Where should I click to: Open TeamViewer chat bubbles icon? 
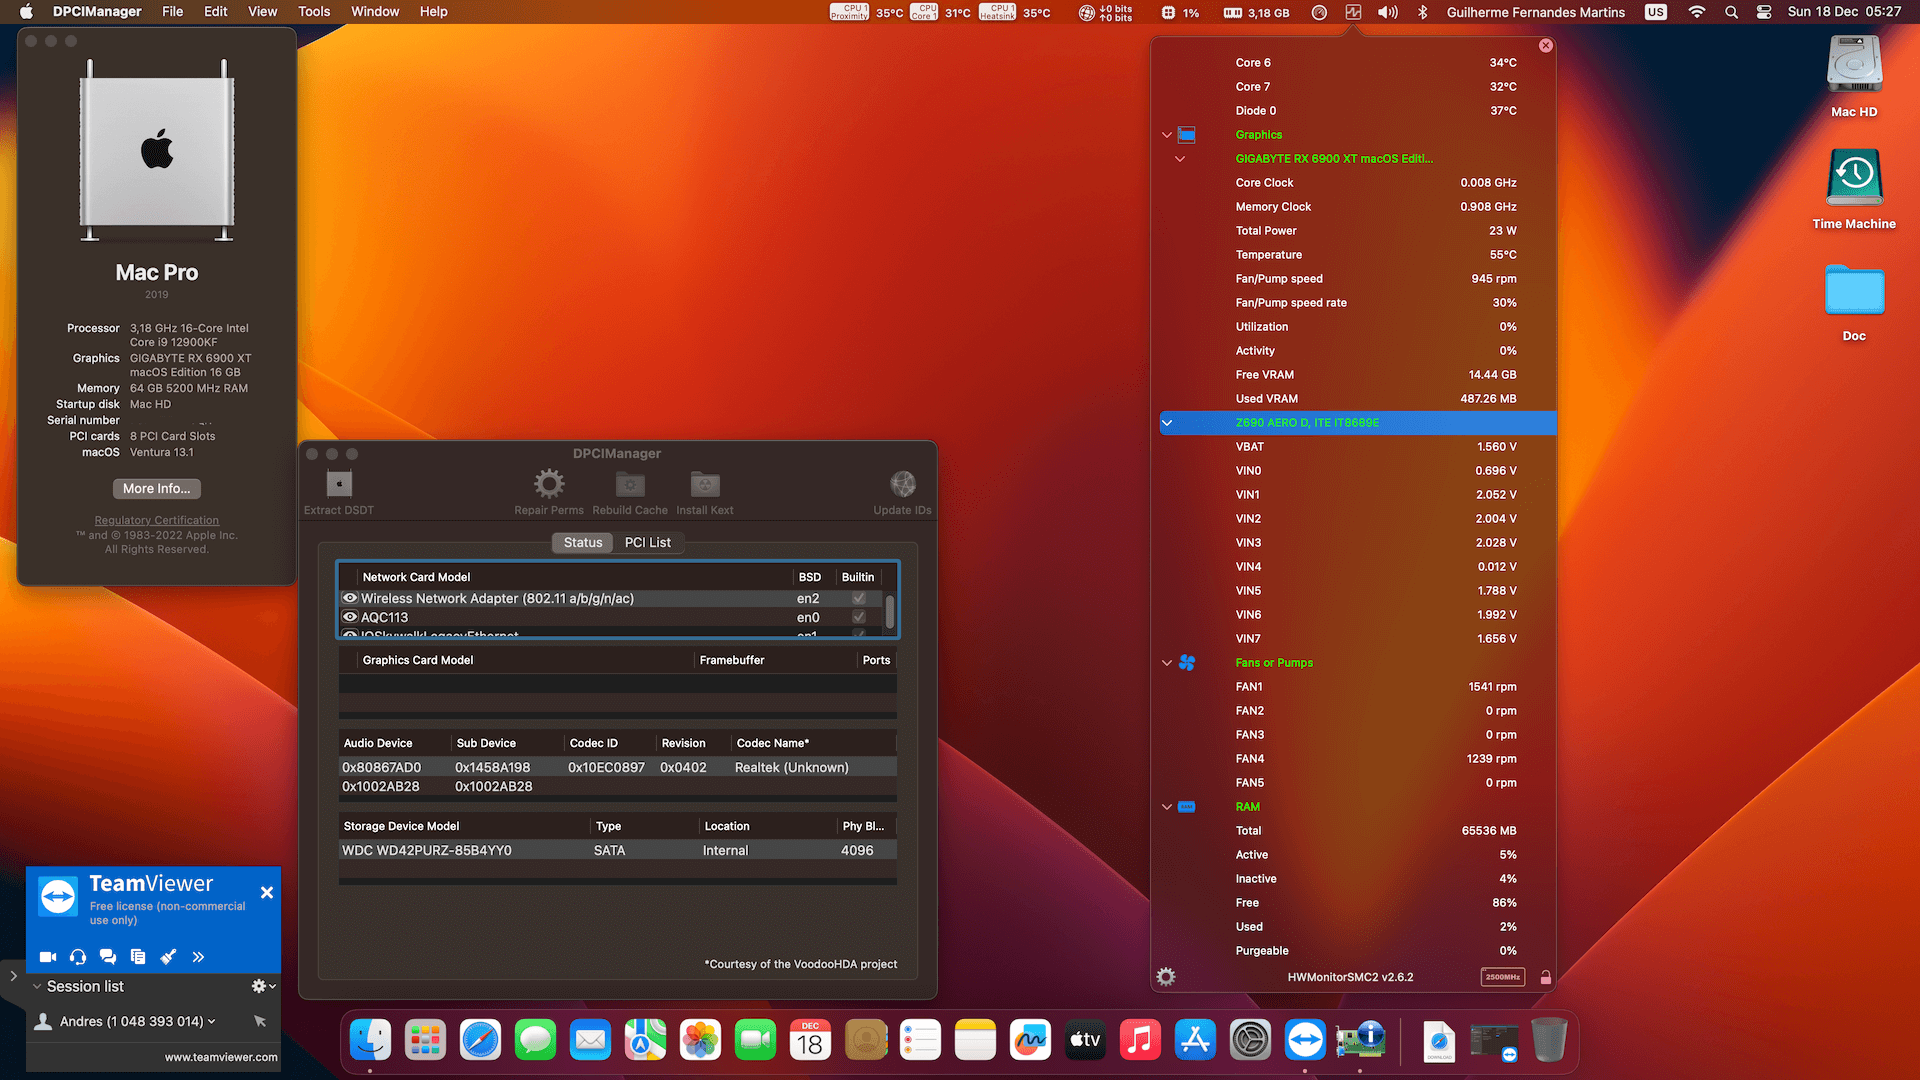pyautogui.click(x=108, y=957)
